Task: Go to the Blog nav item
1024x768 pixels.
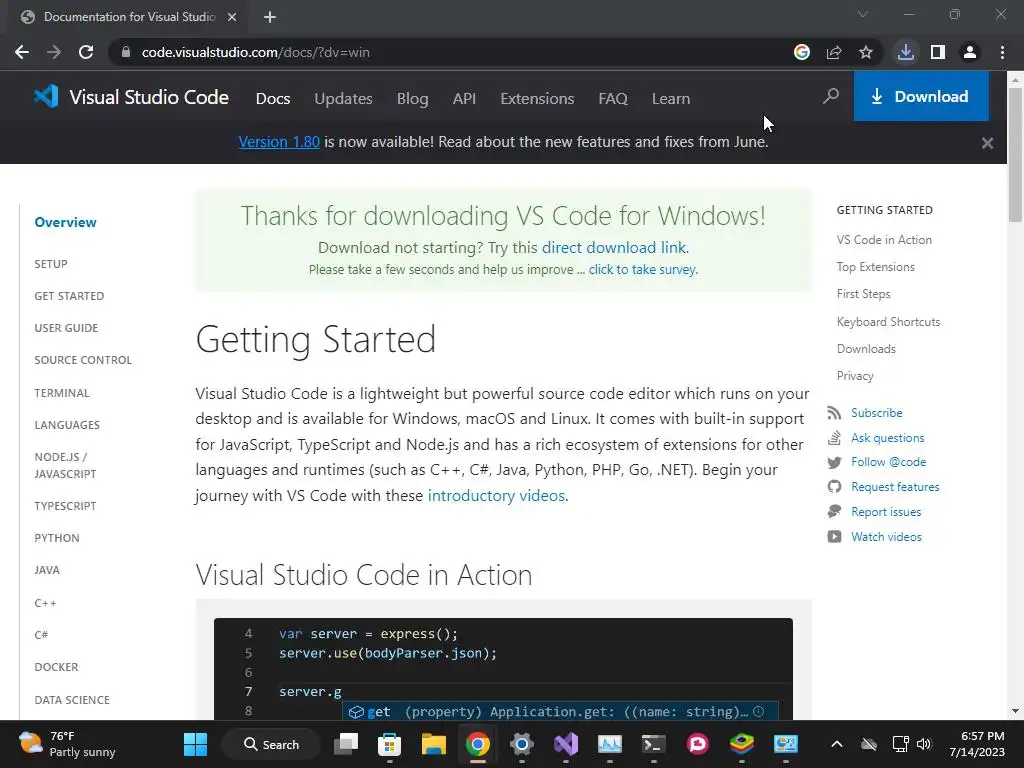Action: coord(413,99)
